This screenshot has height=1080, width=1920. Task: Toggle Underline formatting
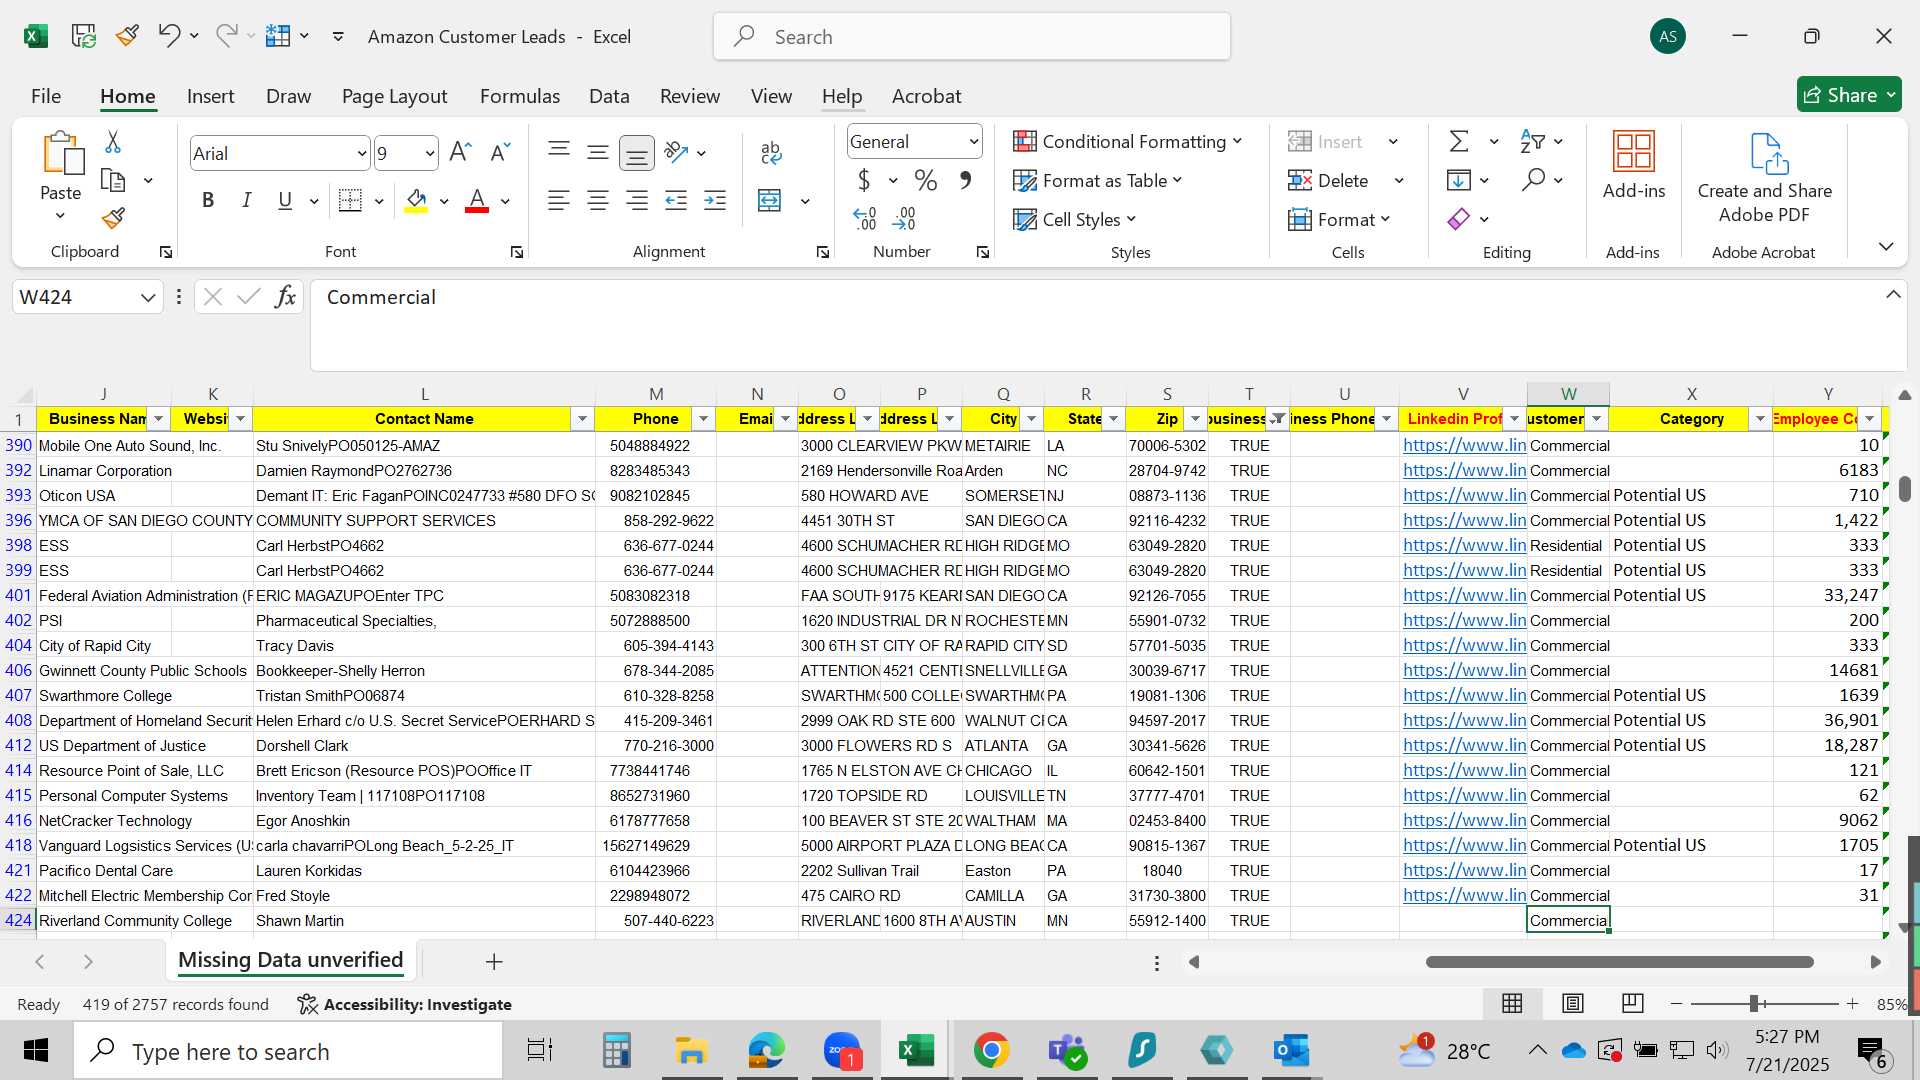285,200
